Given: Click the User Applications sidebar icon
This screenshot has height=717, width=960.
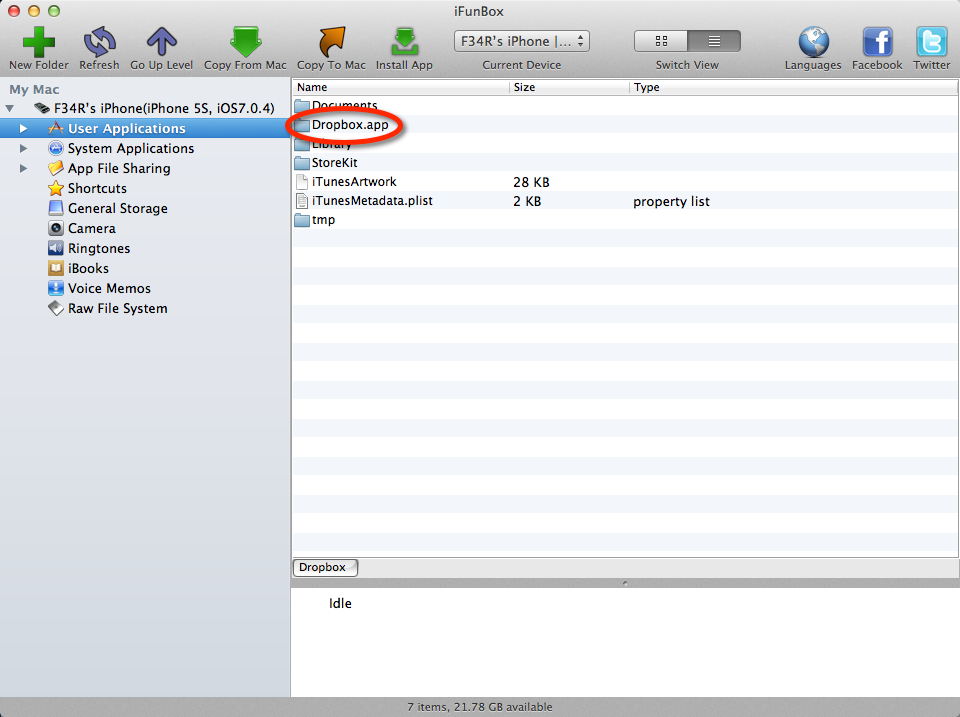Looking at the screenshot, I should (x=56, y=128).
